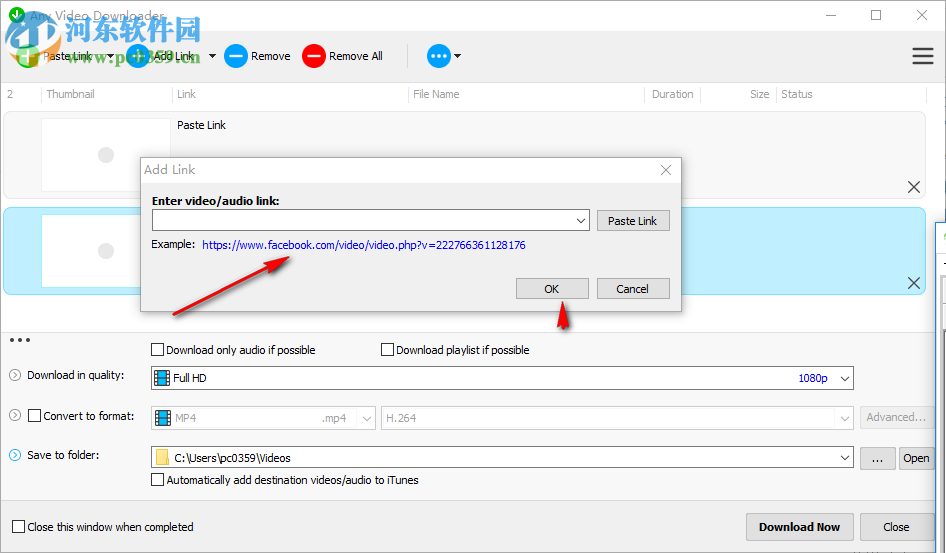Click the Status column header

(x=796, y=94)
